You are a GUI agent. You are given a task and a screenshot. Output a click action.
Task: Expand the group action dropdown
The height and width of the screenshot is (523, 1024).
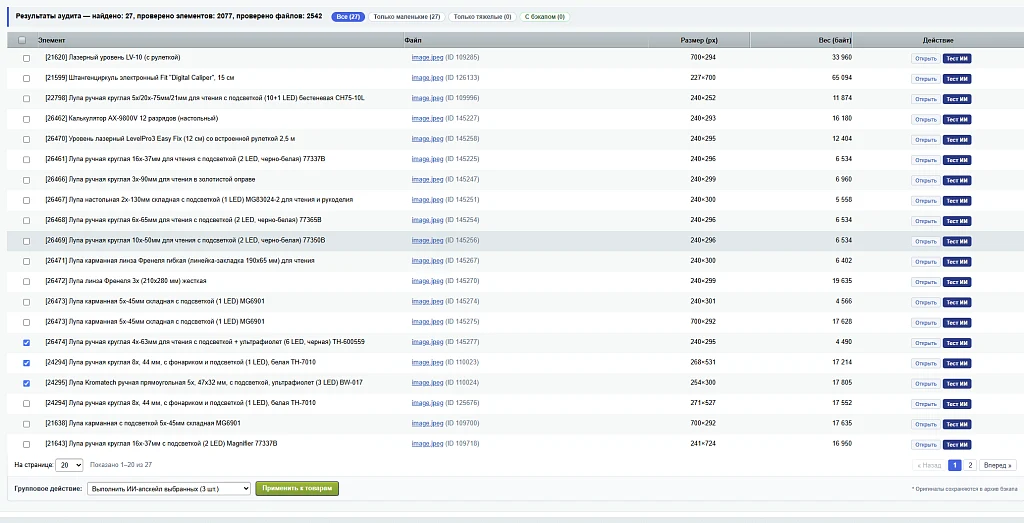click(168, 488)
